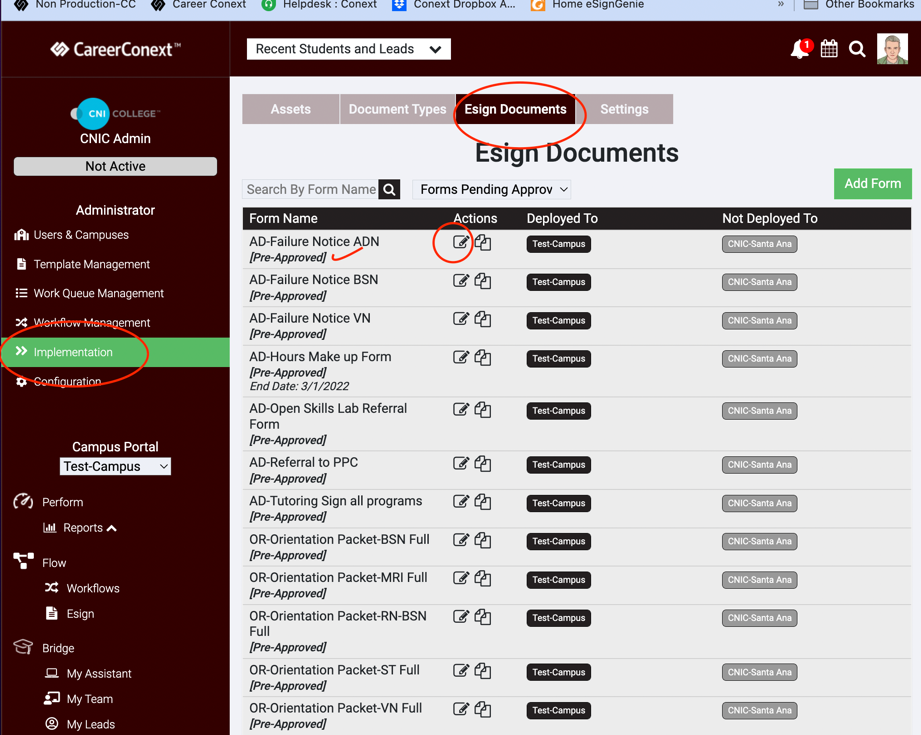Open the Career Conext bookmark
The width and height of the screenshot is (921, 735).
tap(199, 5)
